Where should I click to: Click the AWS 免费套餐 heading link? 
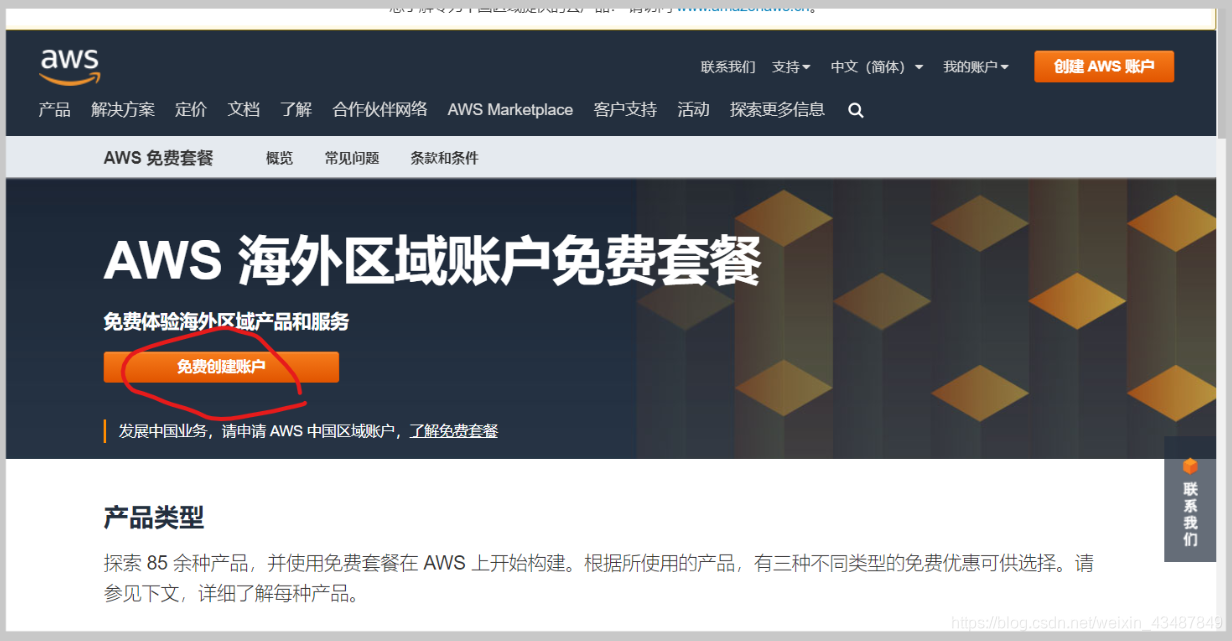click(x=158, y=158)
